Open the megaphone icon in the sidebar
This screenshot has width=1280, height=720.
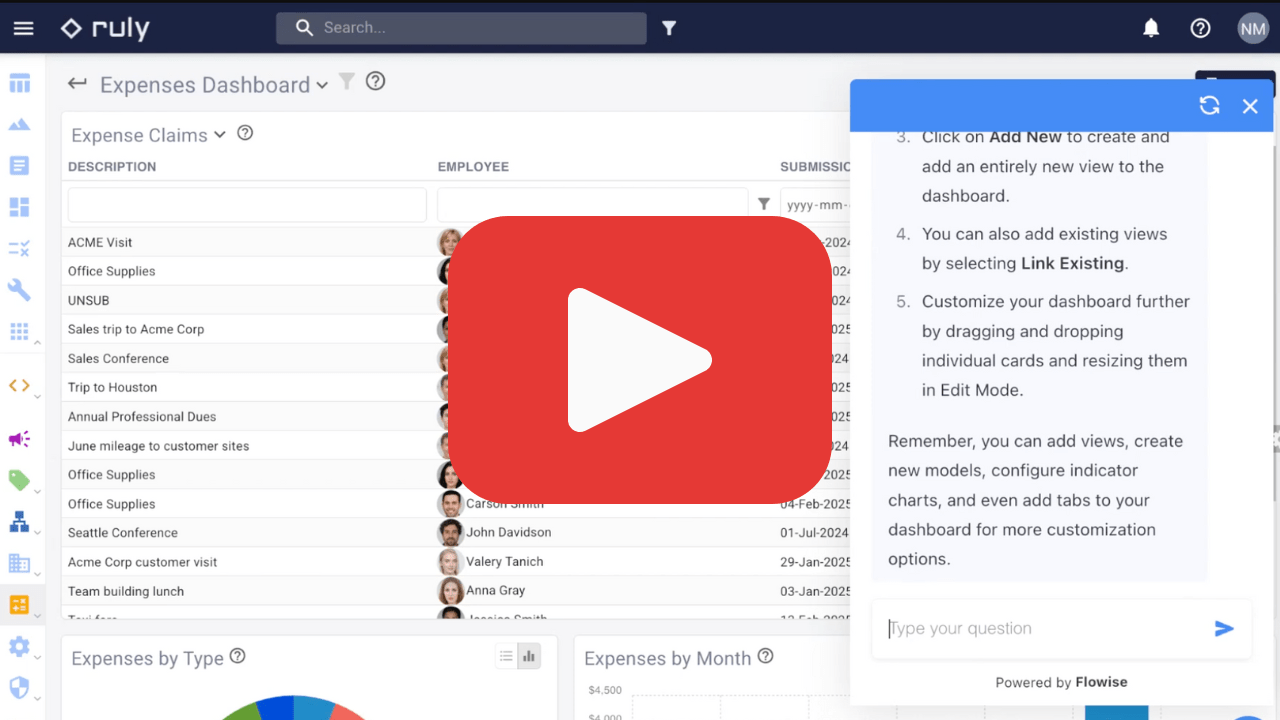click(19, 439)
